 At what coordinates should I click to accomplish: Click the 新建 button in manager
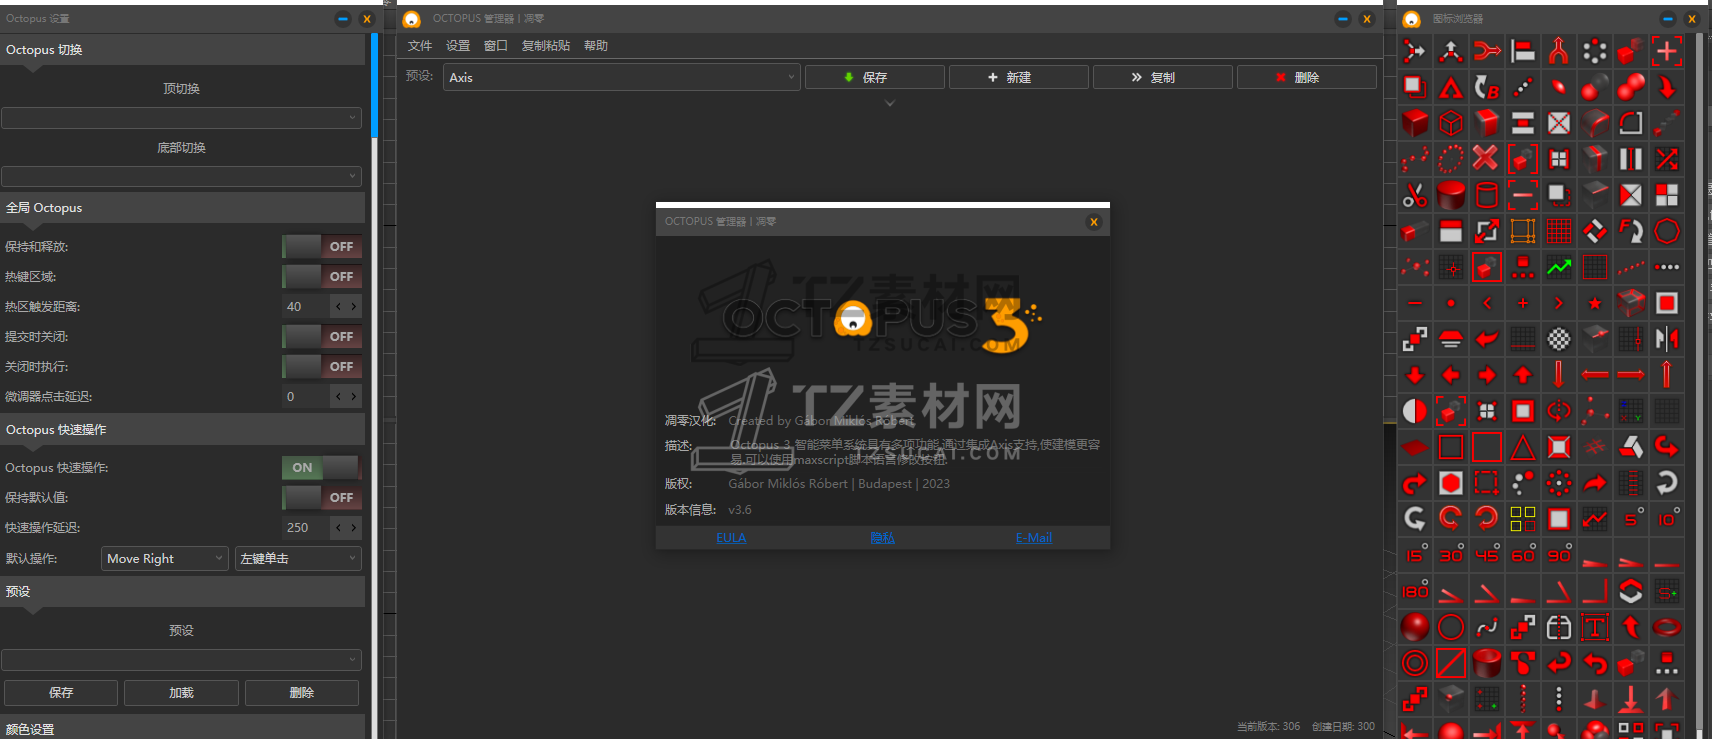(1018, 77)
